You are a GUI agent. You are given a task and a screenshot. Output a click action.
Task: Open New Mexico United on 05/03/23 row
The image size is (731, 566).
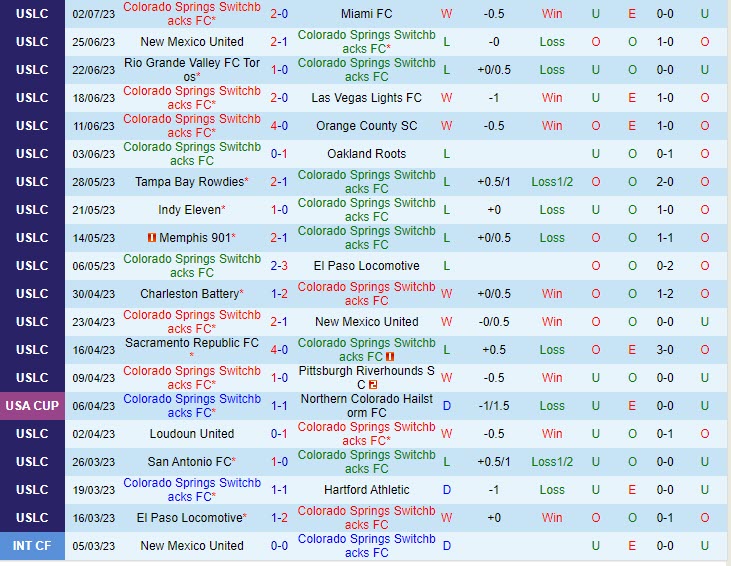coord(192,545)
